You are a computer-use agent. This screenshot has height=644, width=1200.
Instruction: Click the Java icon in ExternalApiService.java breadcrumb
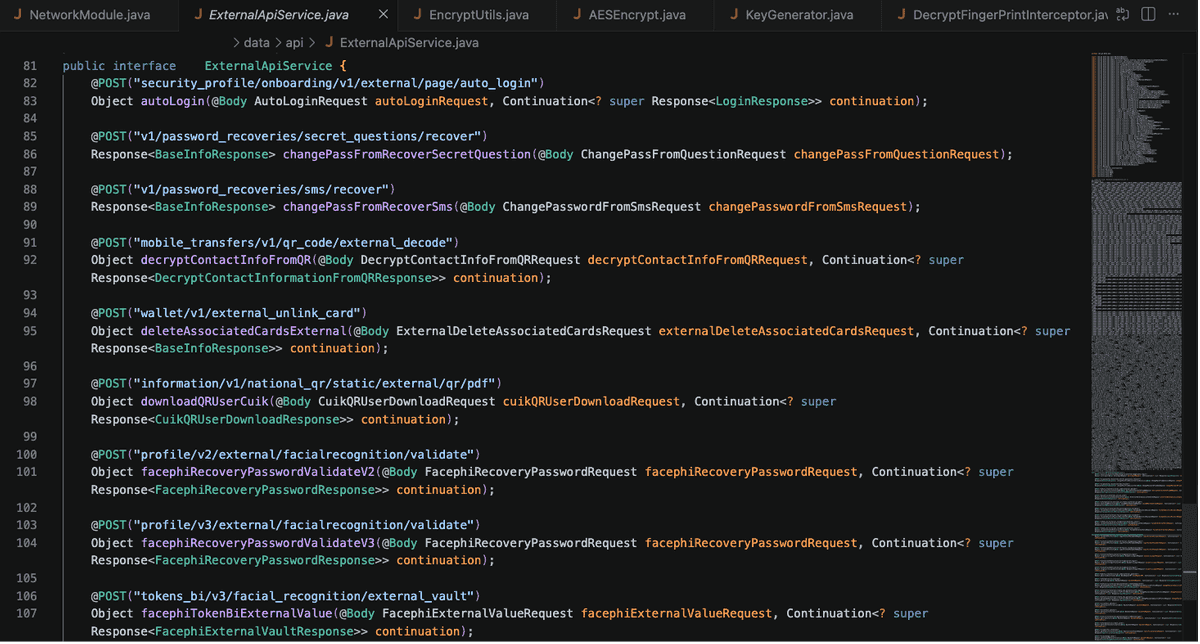329,43
